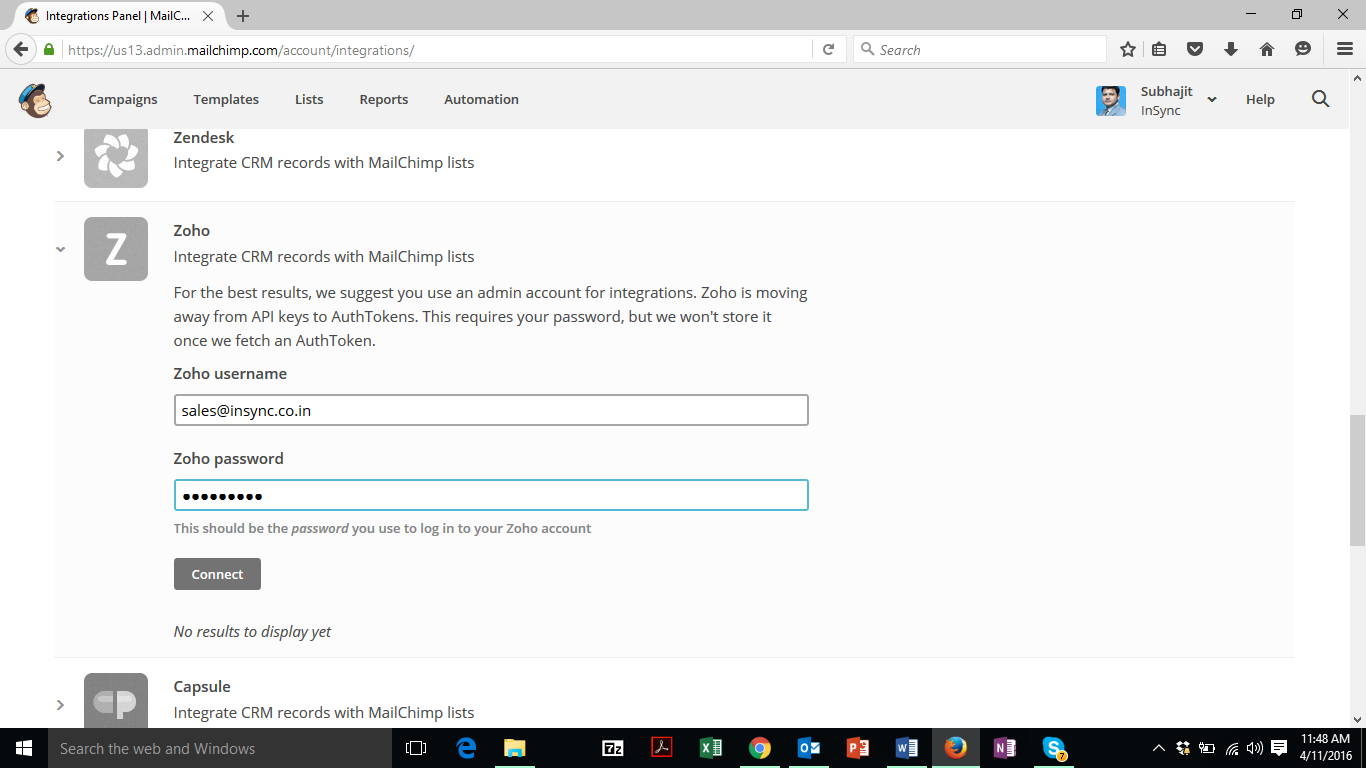Click the Zendesk integration title

click(204, 137)
